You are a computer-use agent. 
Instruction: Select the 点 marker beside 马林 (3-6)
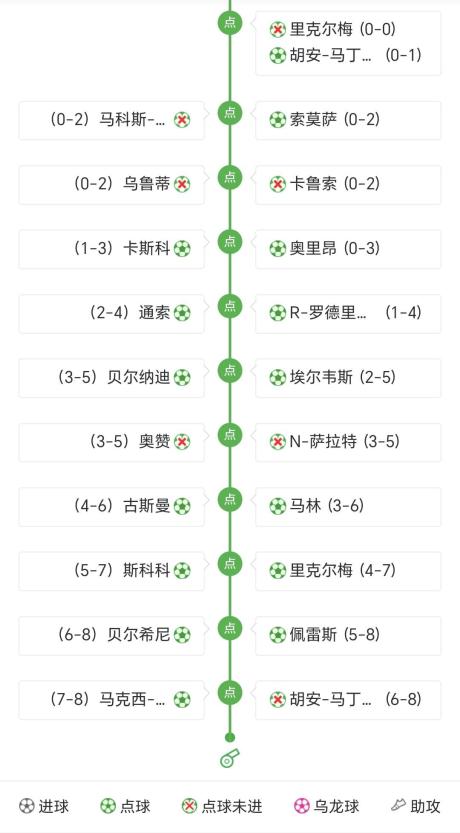pos(230,499)
